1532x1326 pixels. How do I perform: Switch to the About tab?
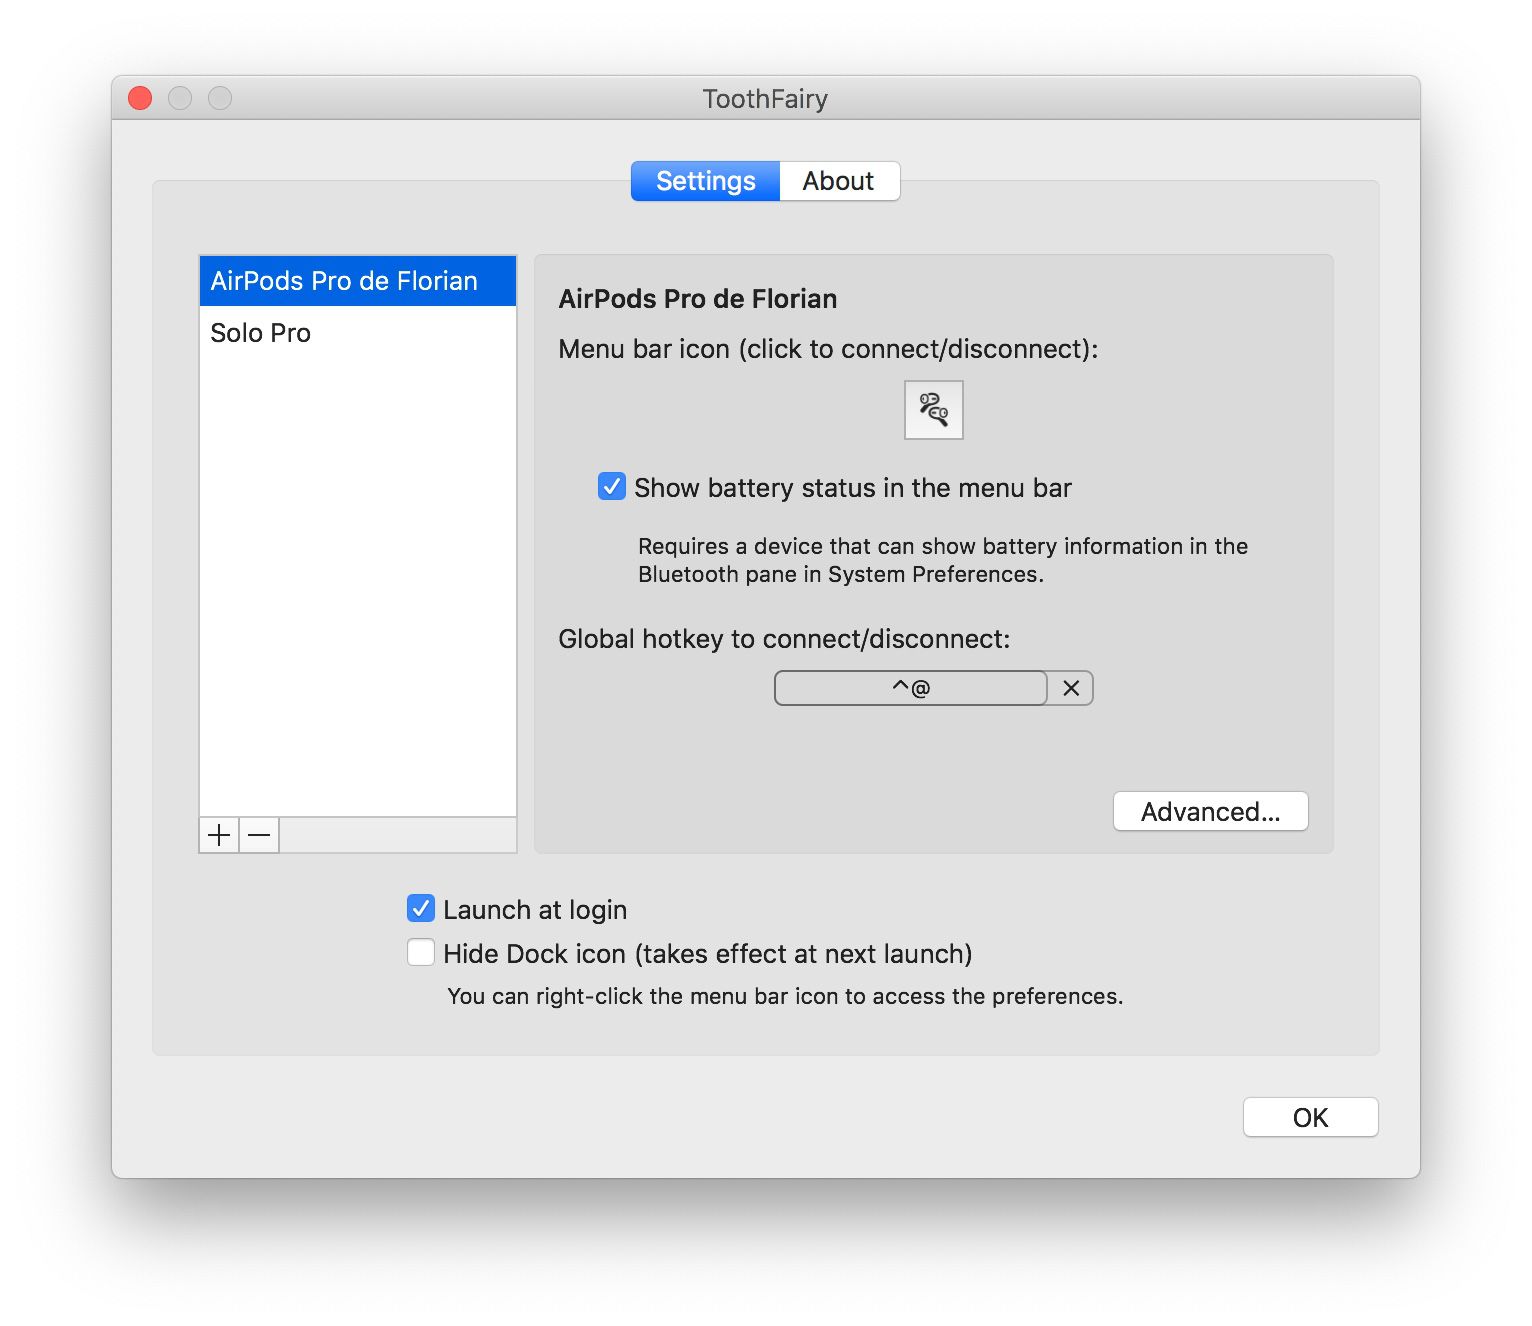839,181
